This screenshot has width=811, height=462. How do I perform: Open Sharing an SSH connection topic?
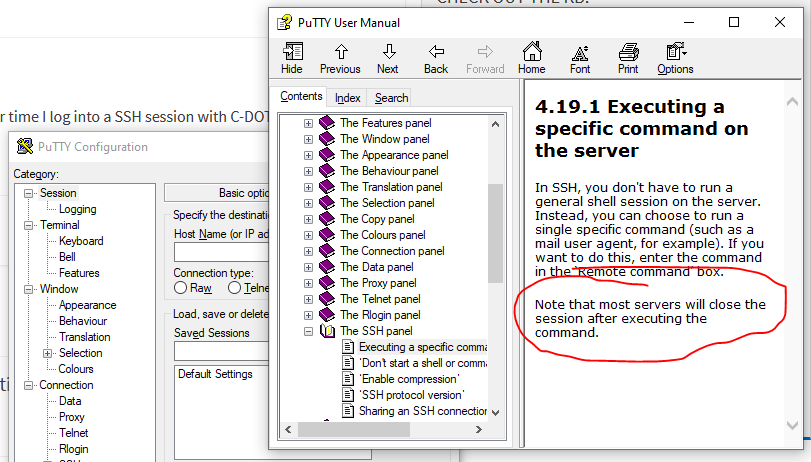pos(423,411)
